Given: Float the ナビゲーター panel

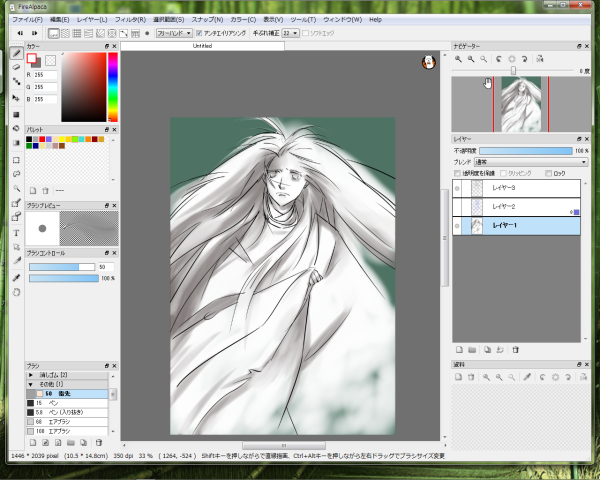Looking at the screenshot, I should point(579,46).
